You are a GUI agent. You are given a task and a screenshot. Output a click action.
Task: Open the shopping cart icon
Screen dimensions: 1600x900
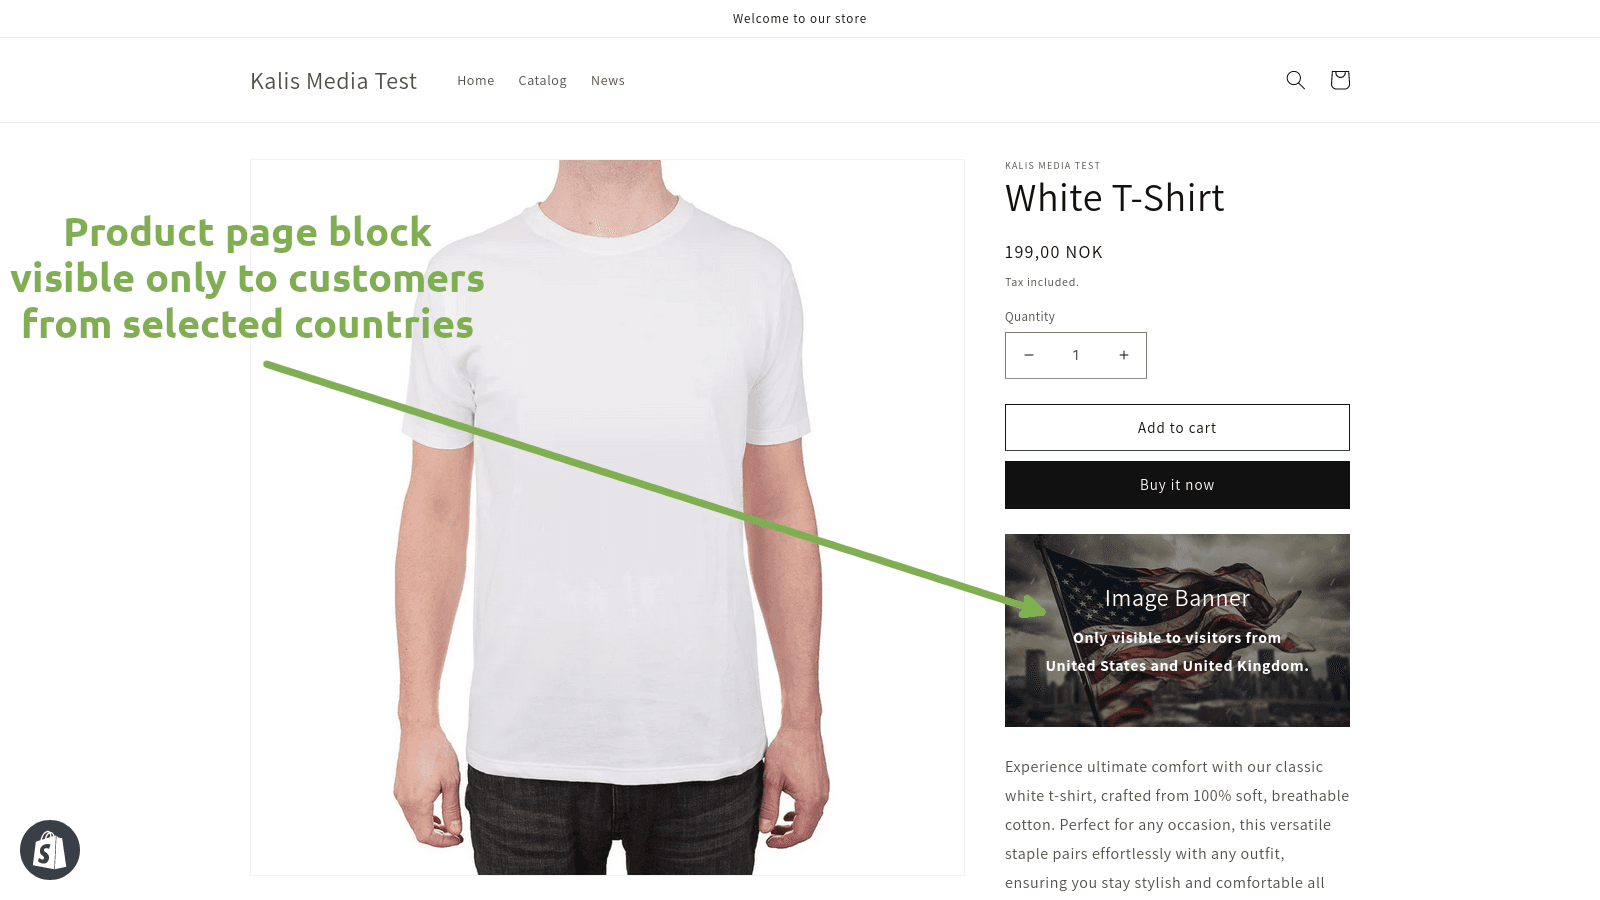click(x=1340, y=80)
